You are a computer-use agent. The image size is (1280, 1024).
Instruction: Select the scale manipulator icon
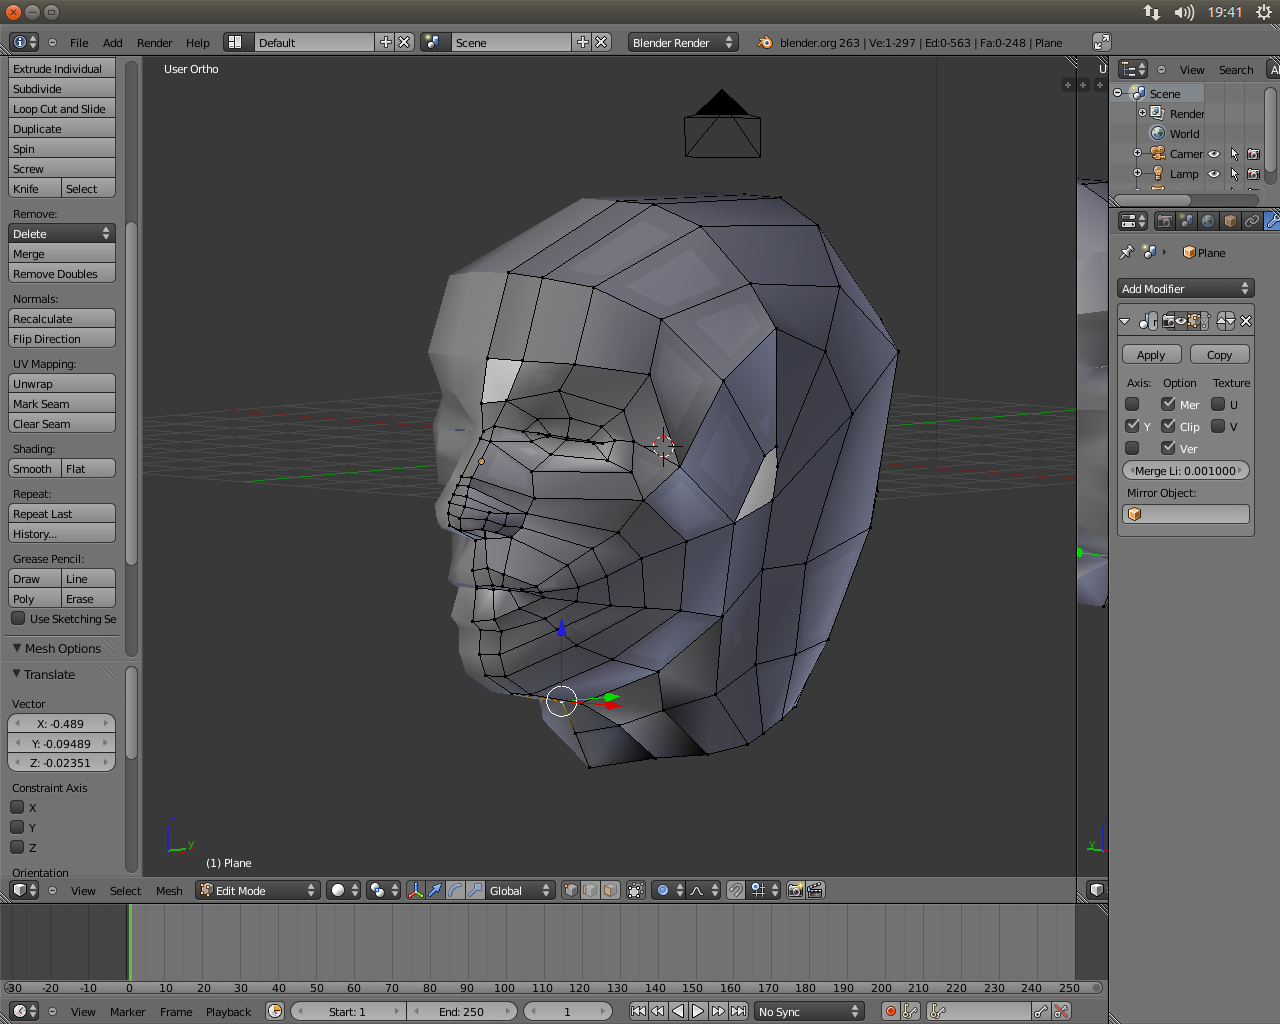click(475, 890)
